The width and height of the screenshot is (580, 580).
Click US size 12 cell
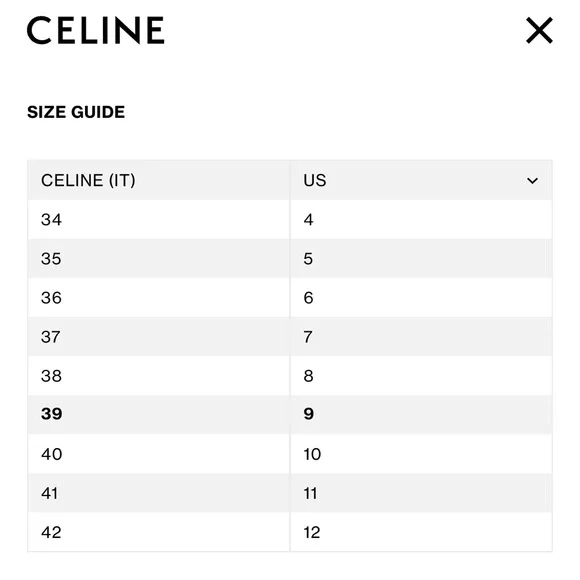421,532
